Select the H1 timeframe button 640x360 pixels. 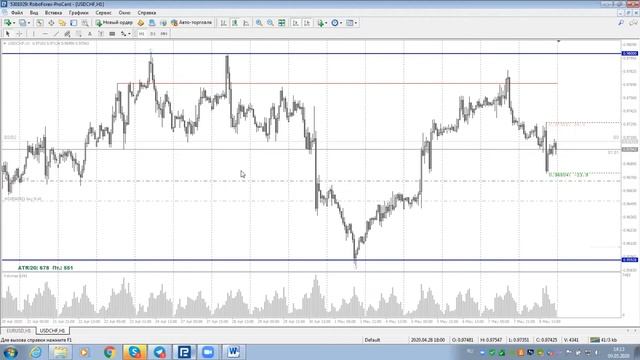coord(141,34)
